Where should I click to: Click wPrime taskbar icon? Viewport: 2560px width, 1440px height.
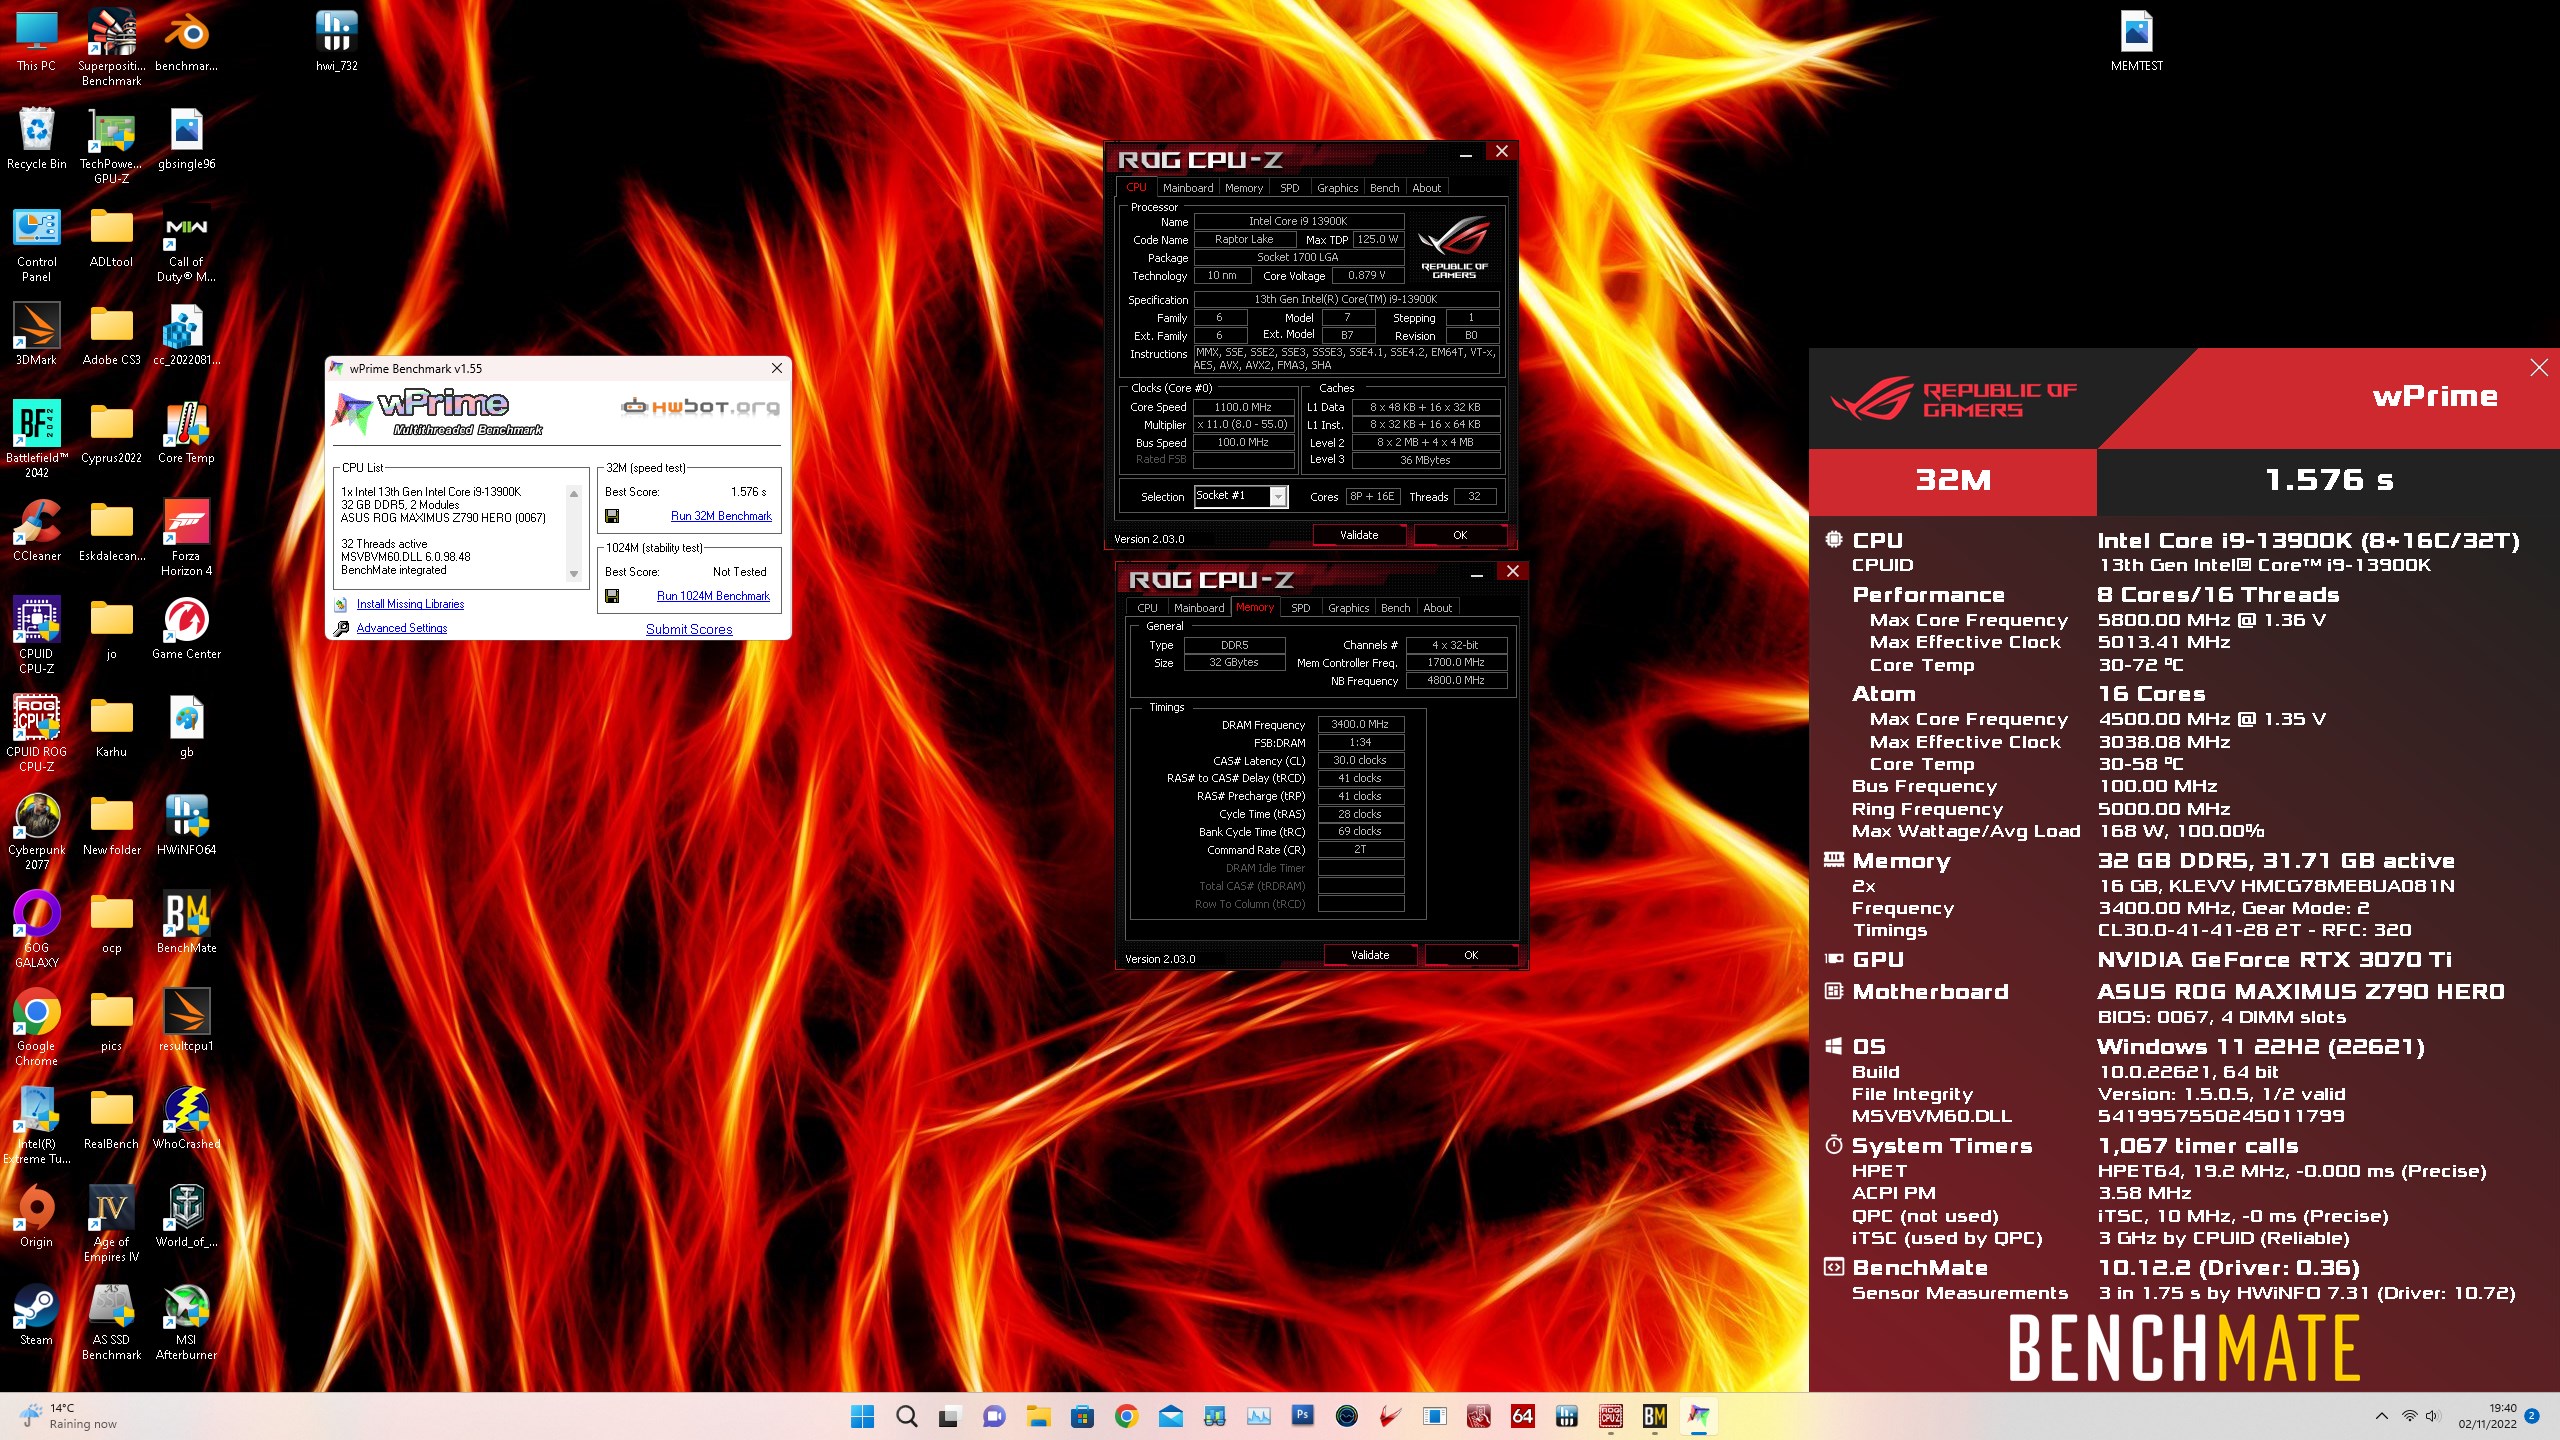pos(1698,1415)
